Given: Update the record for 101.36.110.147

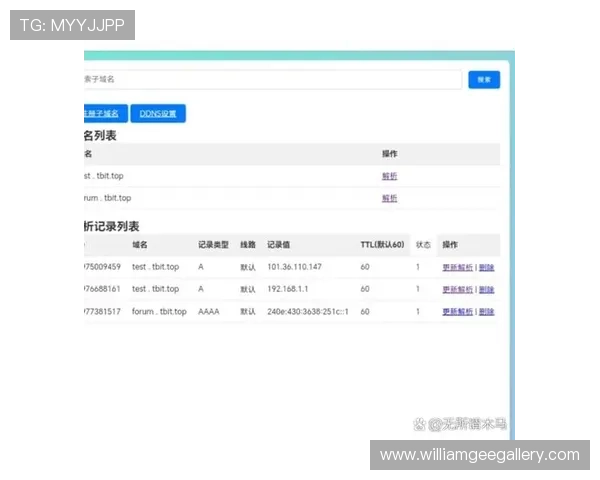Looking at the screenshot, I should 458,267.
